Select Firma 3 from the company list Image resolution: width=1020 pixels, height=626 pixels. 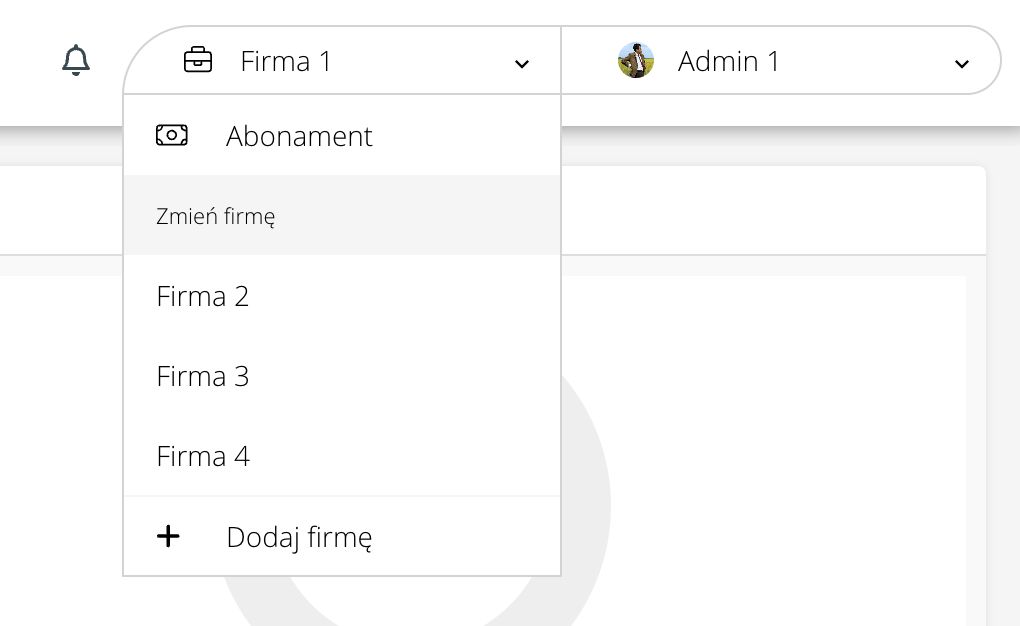click(203, 376)
